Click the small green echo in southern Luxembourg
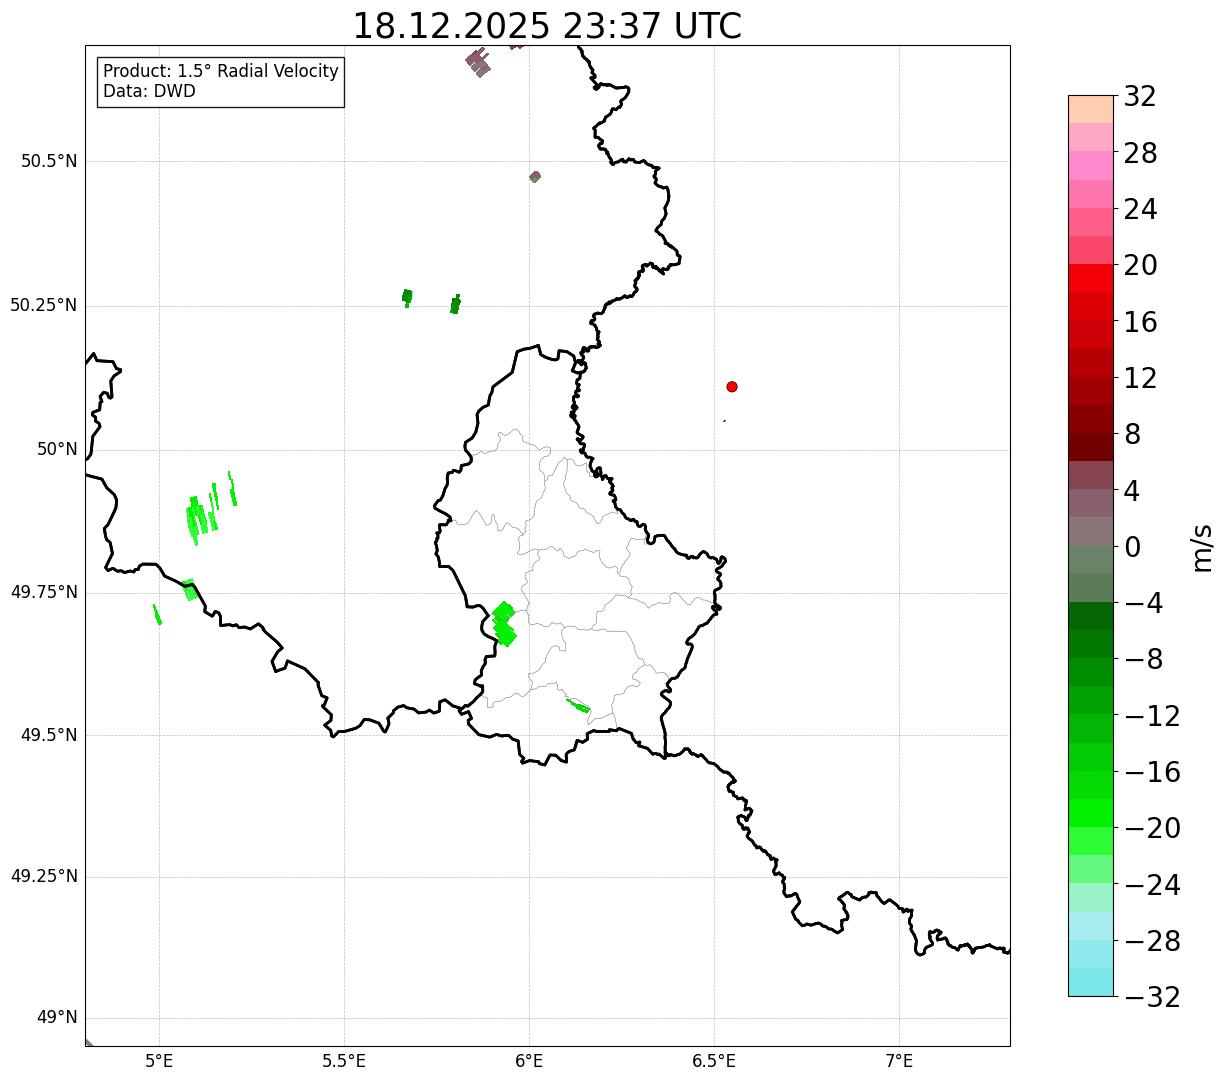Image resolution: width=1225 pixels, height=1081 pixels. [578, 706]
